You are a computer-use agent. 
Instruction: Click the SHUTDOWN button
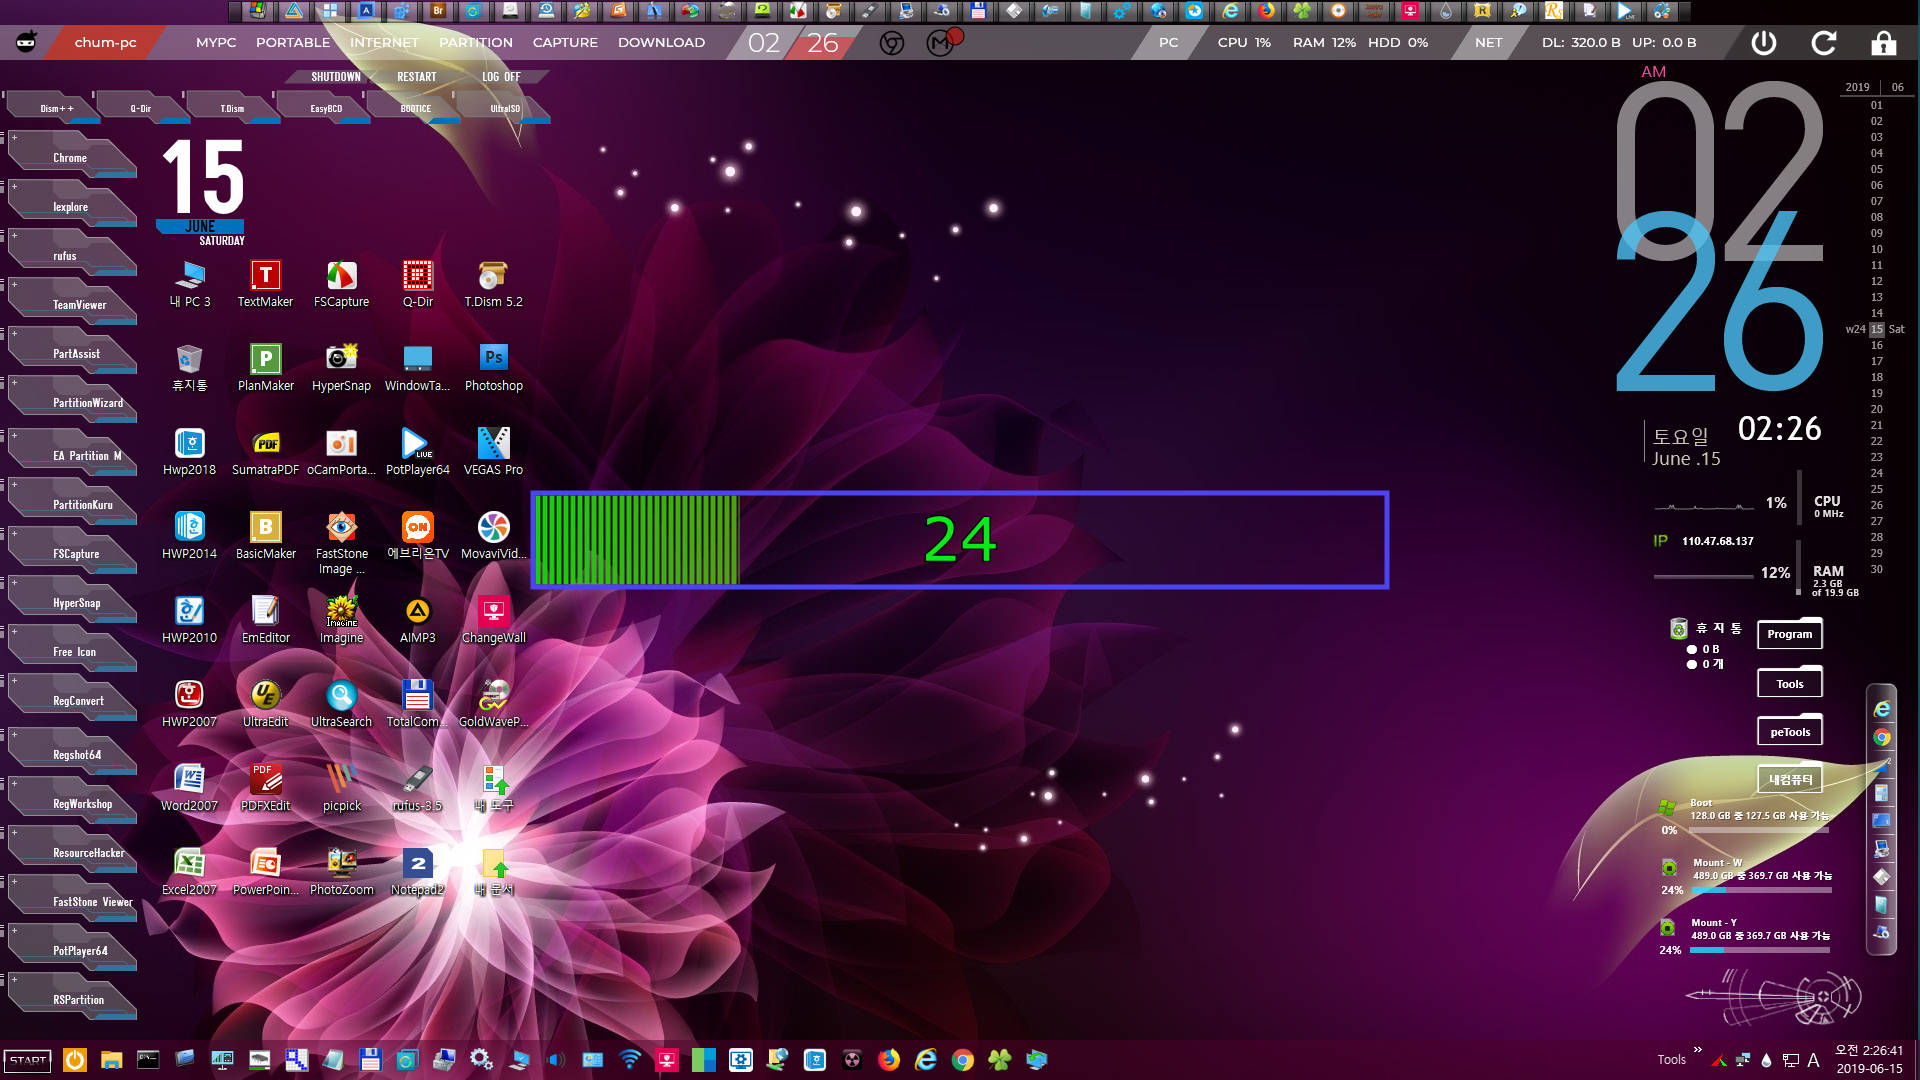pos(335,77)
